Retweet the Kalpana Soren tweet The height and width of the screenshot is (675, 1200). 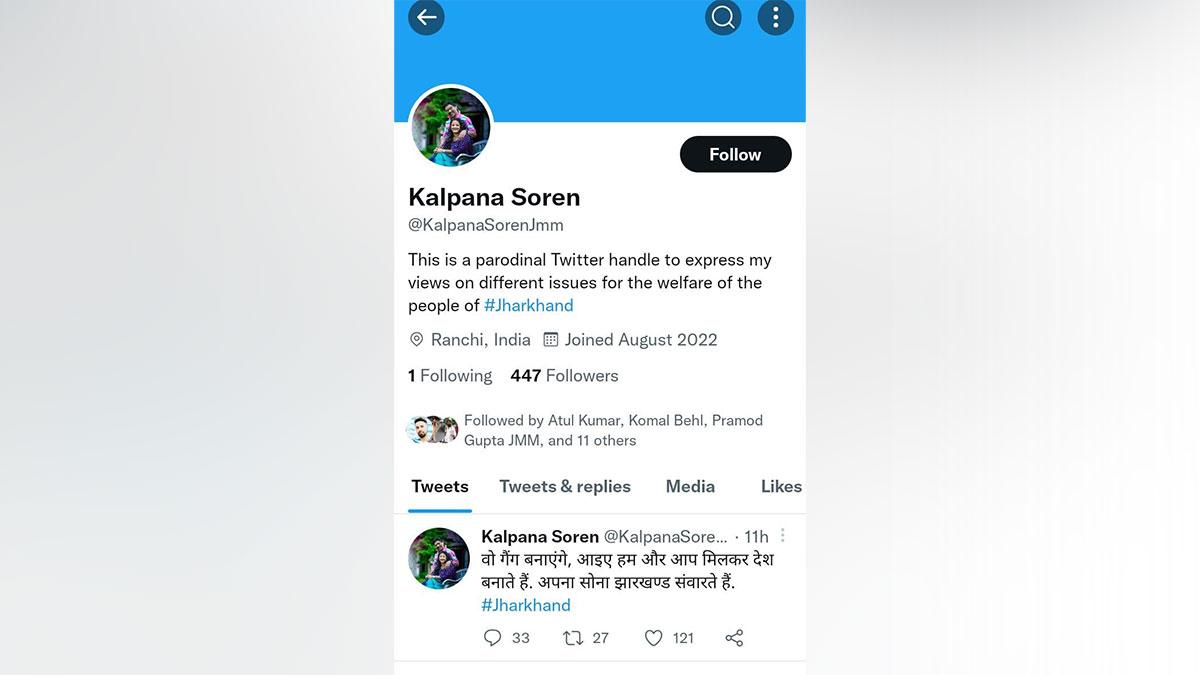tap(573, 638)
